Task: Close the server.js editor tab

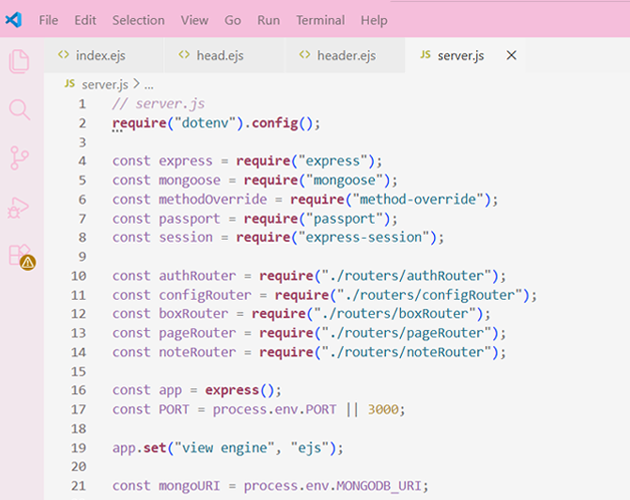Action: (512, 56)
